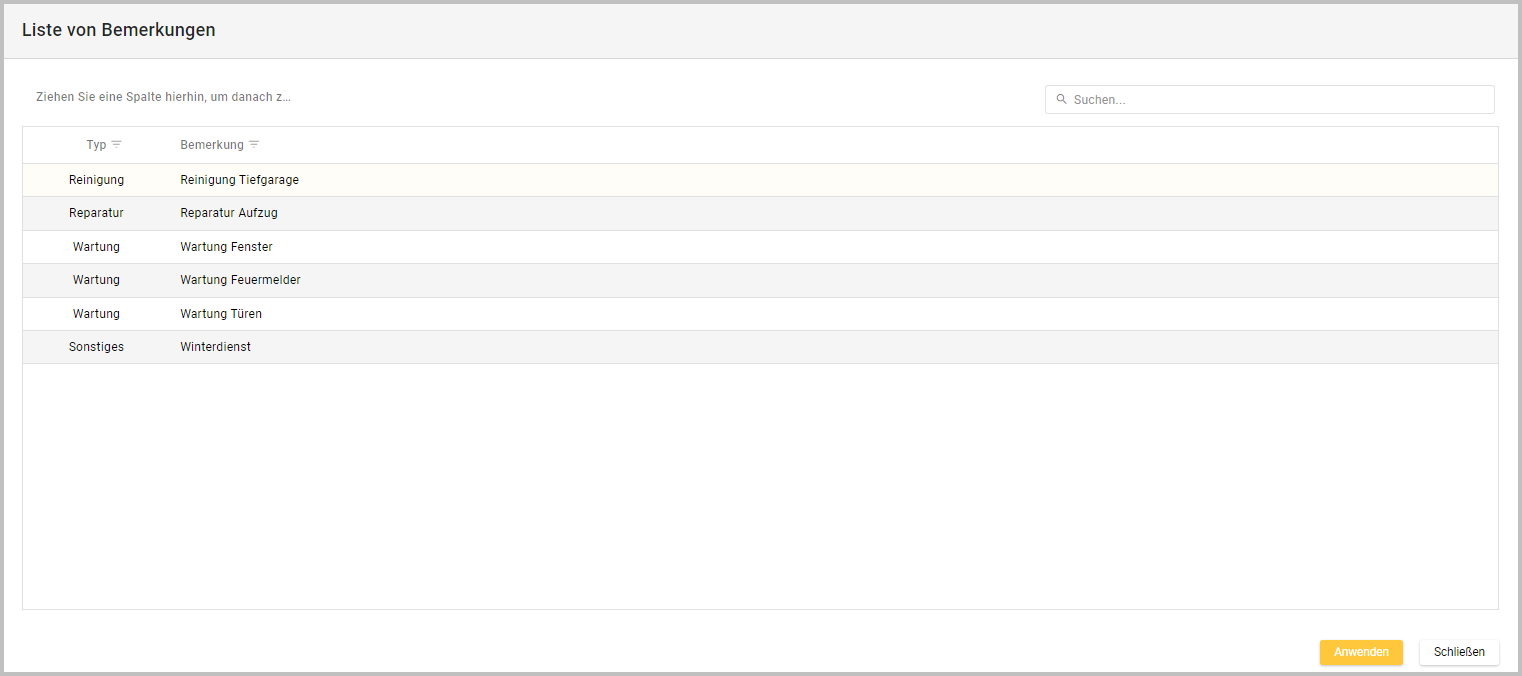Click the Liste von Bemerkungen title
This screenshot has width=1522, height=676.
[119, 30]
